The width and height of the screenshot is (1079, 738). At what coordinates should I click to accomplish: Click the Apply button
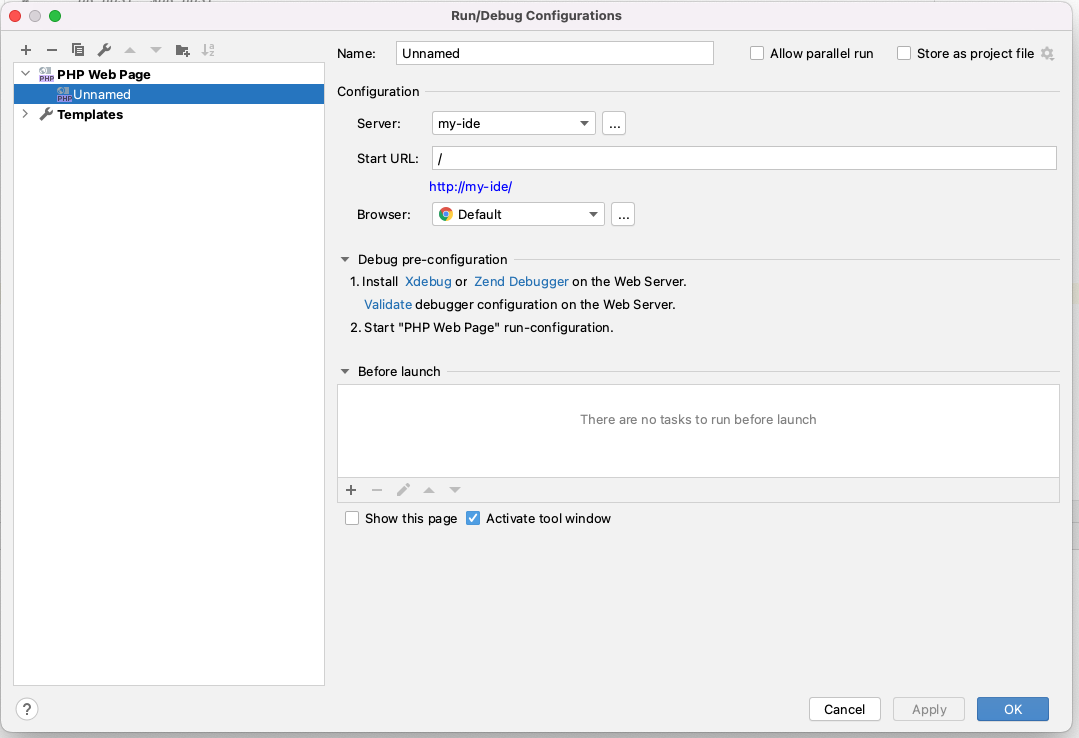point(929,709)
